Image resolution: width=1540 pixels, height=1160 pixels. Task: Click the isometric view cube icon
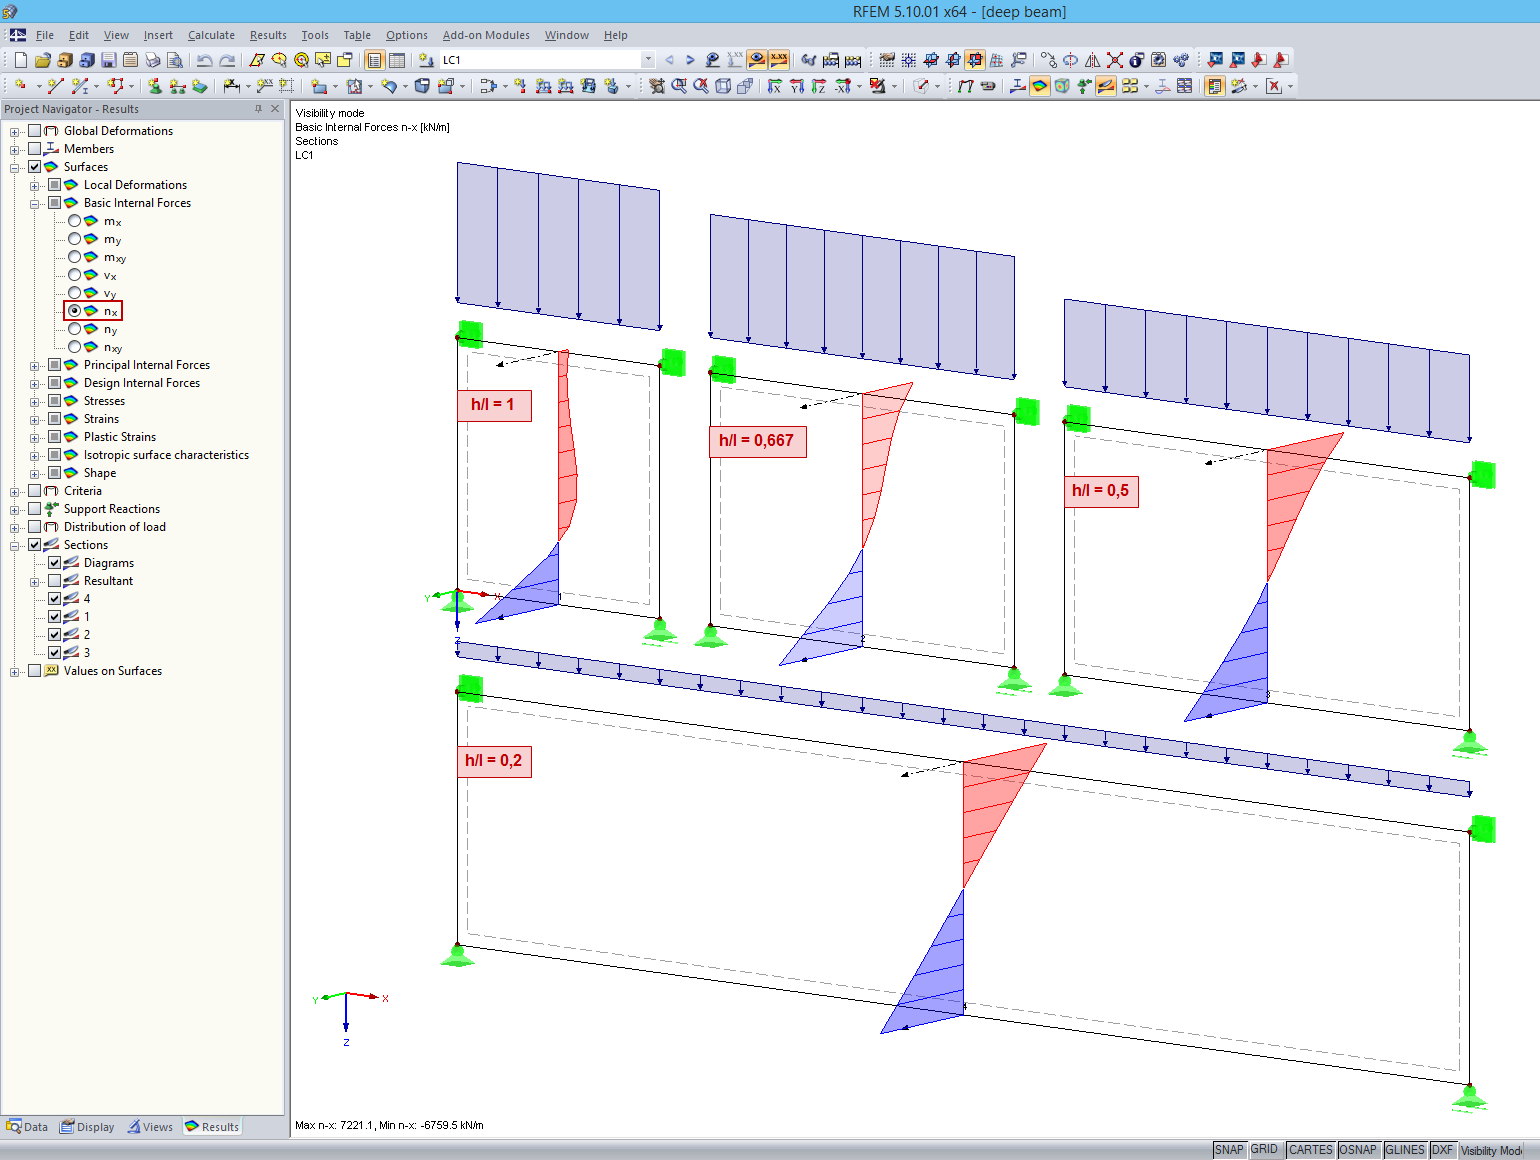[x=723, y=86]
